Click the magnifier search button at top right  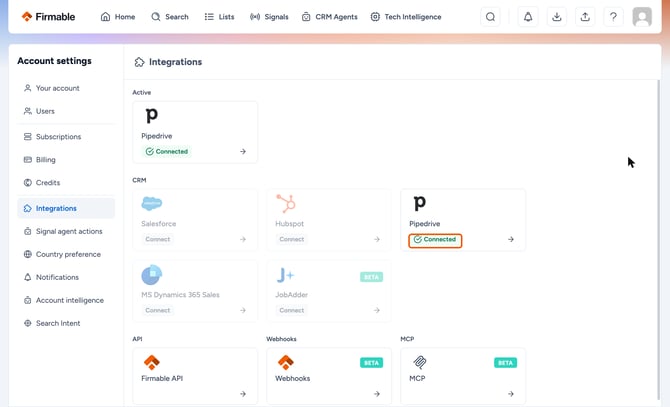coord(491,17)
